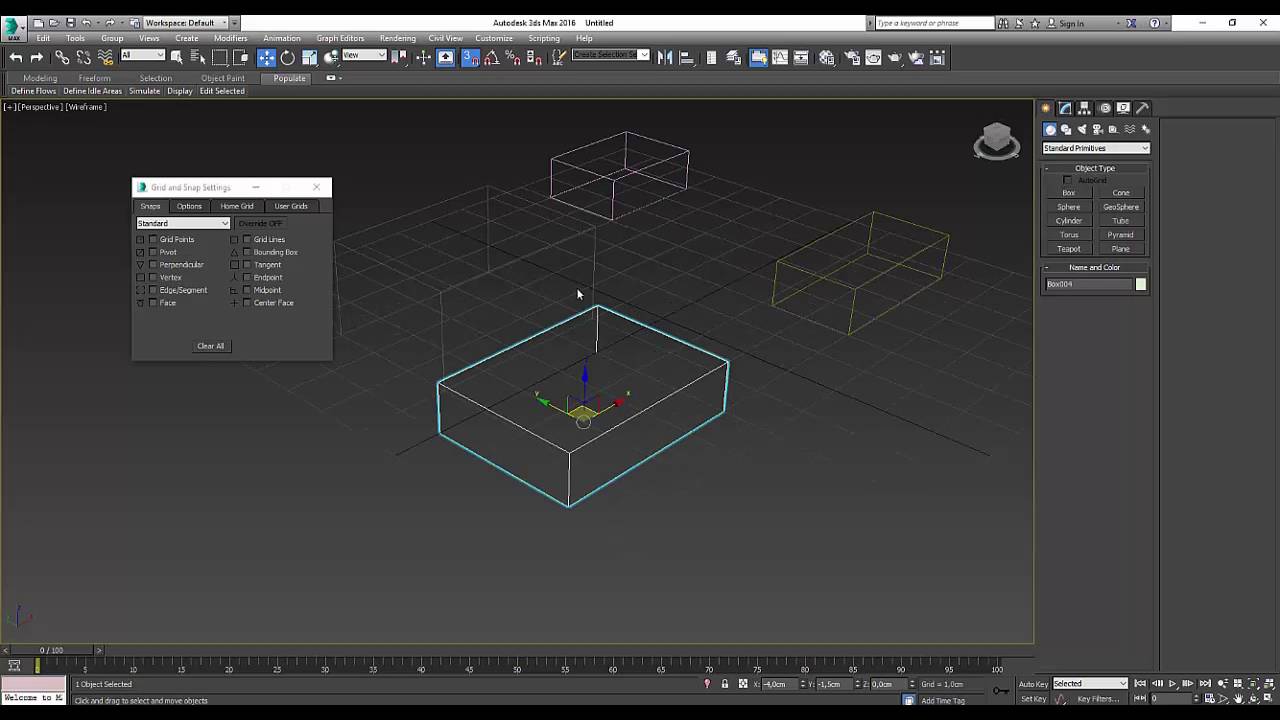This screenshot has height=720, width=1280.
Task: Open the Curve Editor from toolbar
Action: (x=780, y=58)
